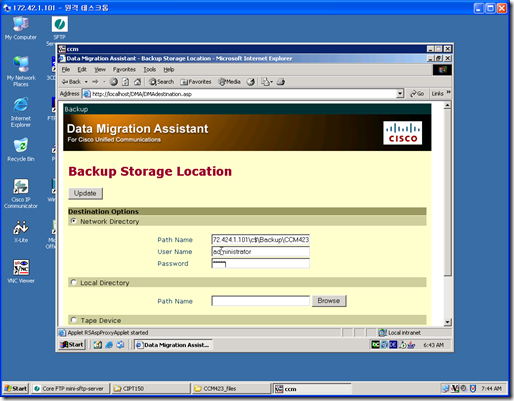Launch VNC Viewer desktop shortcut
The height and width of the screenshot is (401, 514).
click(21, 271)
